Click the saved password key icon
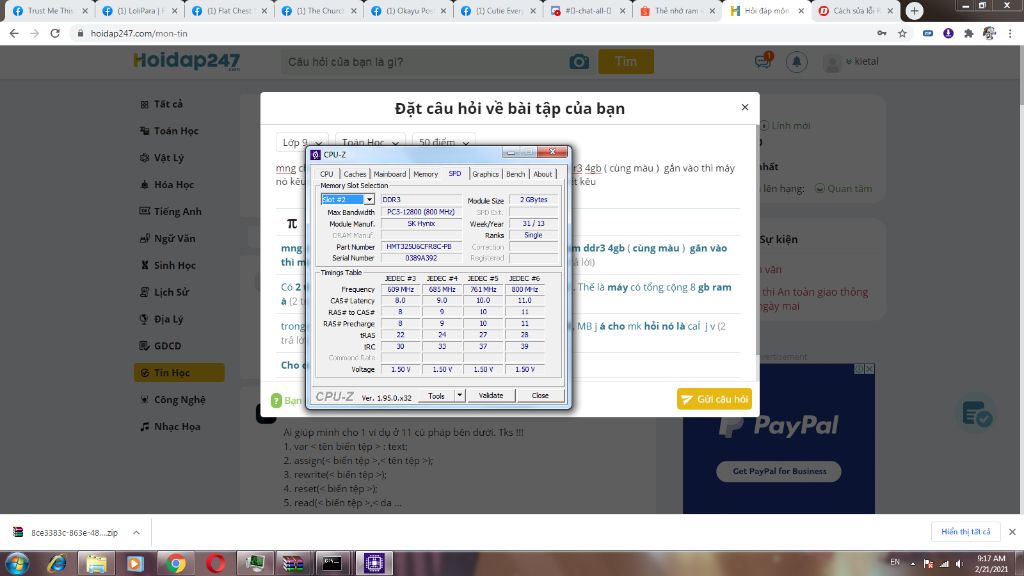The height and width of the screenshot is (576, 1024). [882, 33]
